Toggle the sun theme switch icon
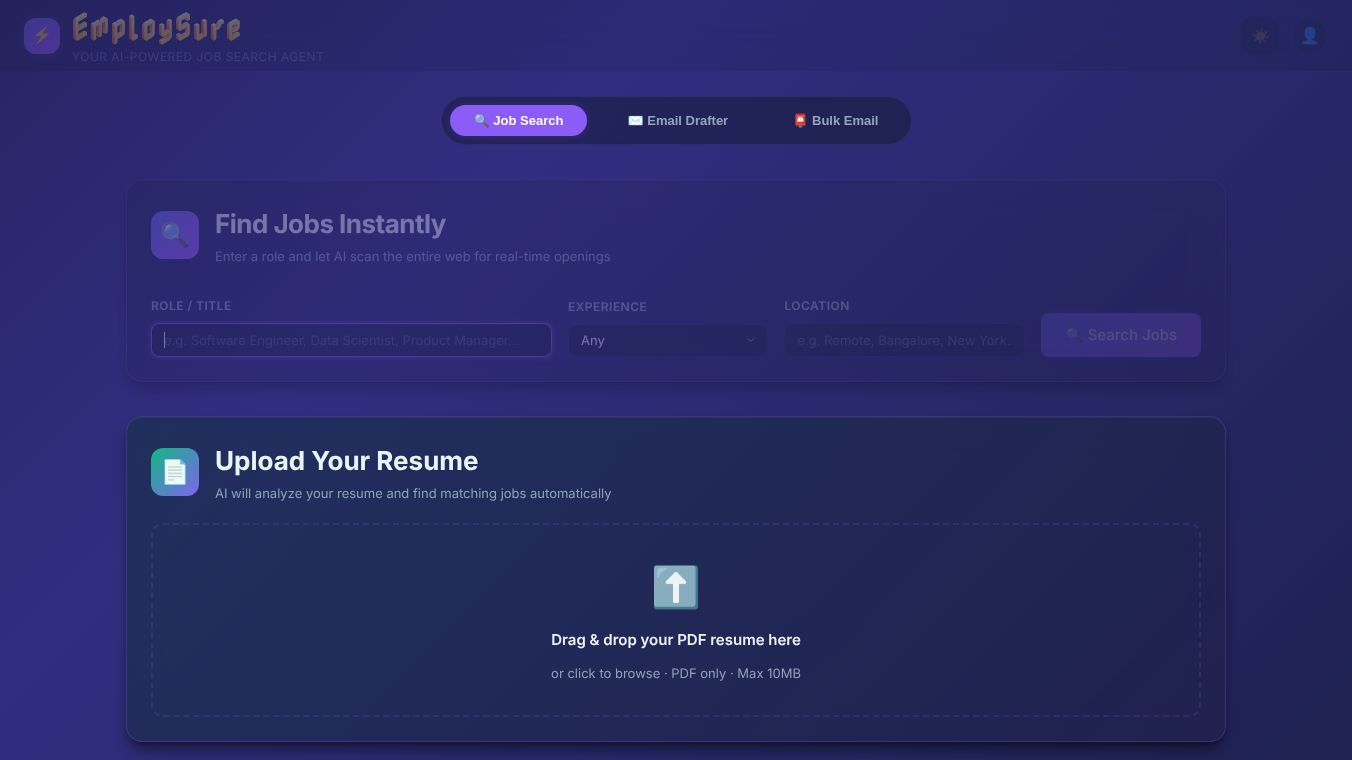Viewport: 1352px width, 760px height. point(1260,36)
